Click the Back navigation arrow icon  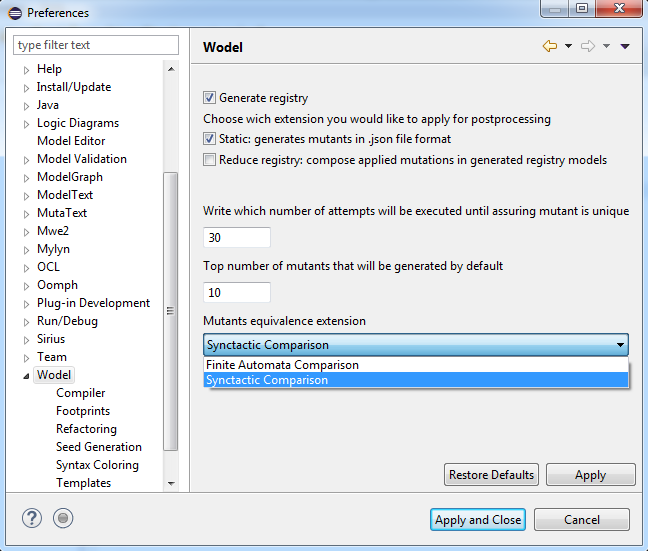point(550,46)
